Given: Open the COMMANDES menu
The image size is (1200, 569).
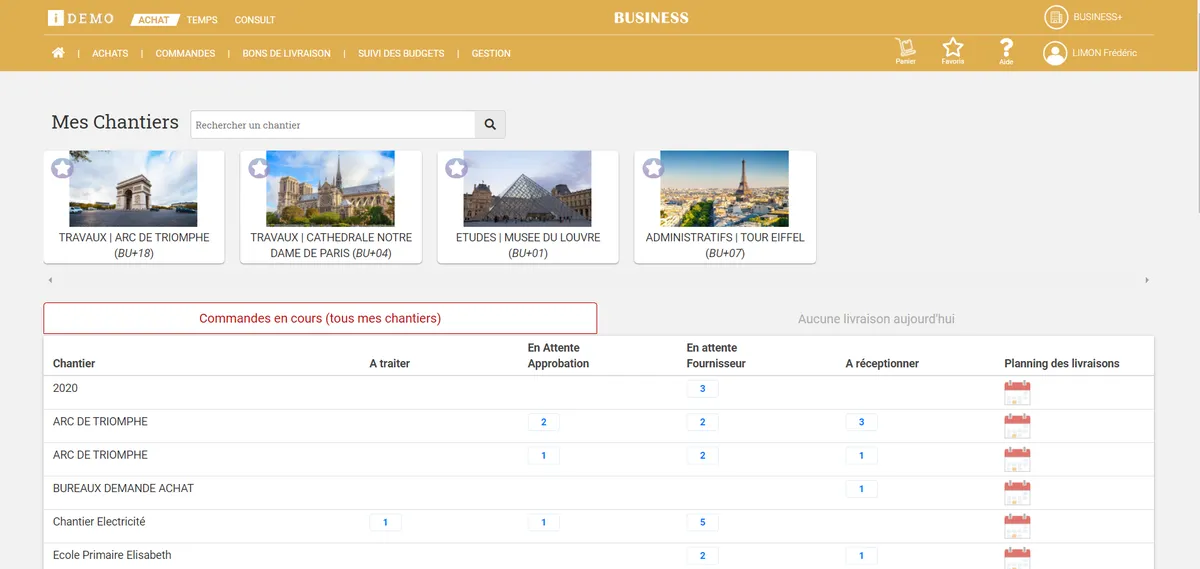Looking at the screenshot, I should 185,53.
